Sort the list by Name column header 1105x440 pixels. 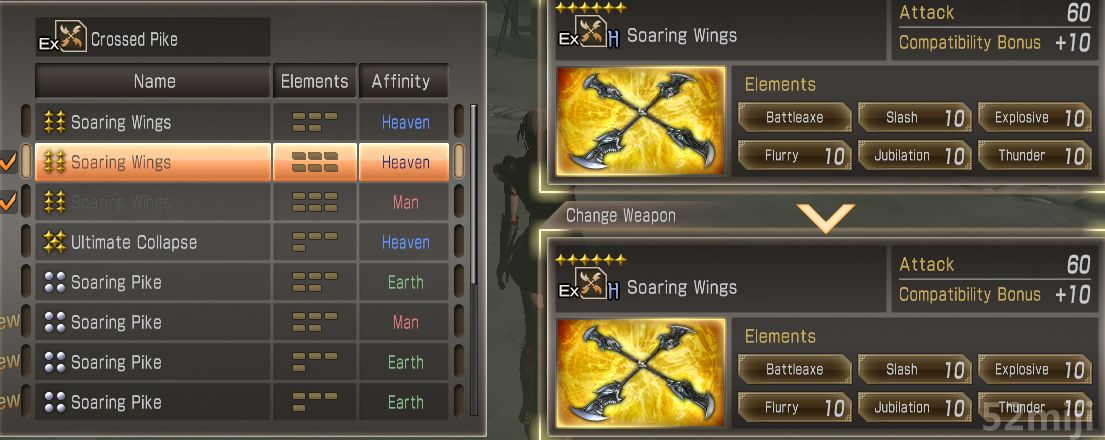click(154, 81)
